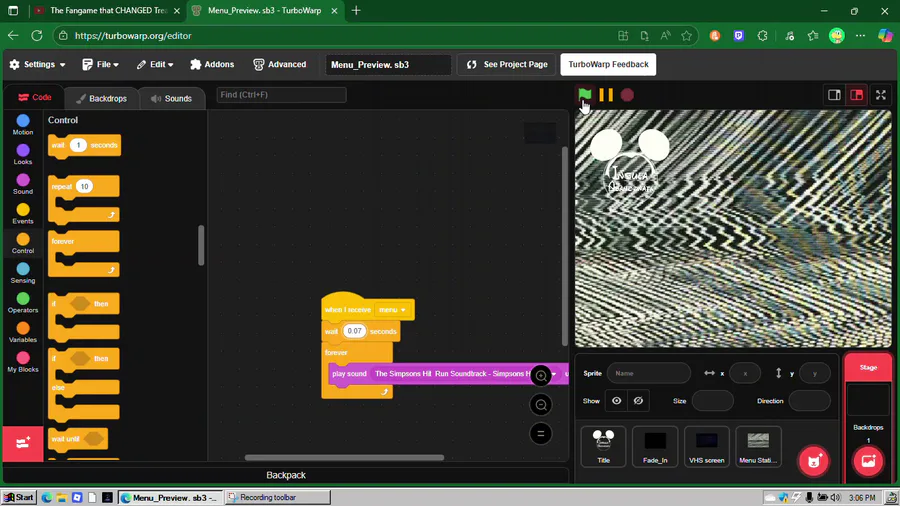Select the Sensing block category
This screenshot has height=506, width=900.
[x=23, y=273]
